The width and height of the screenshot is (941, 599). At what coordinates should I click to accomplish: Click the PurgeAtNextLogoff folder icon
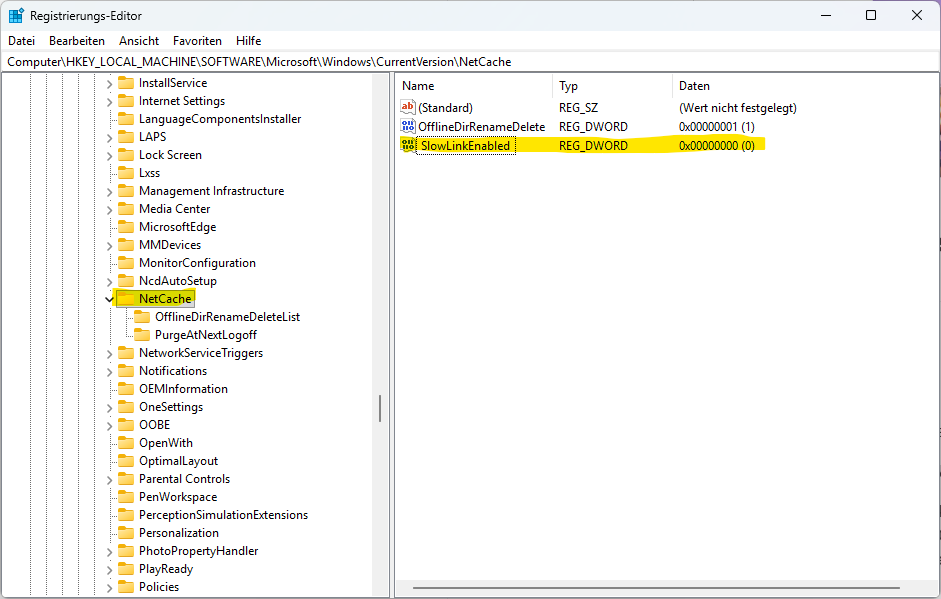click(x=142, y=335)
